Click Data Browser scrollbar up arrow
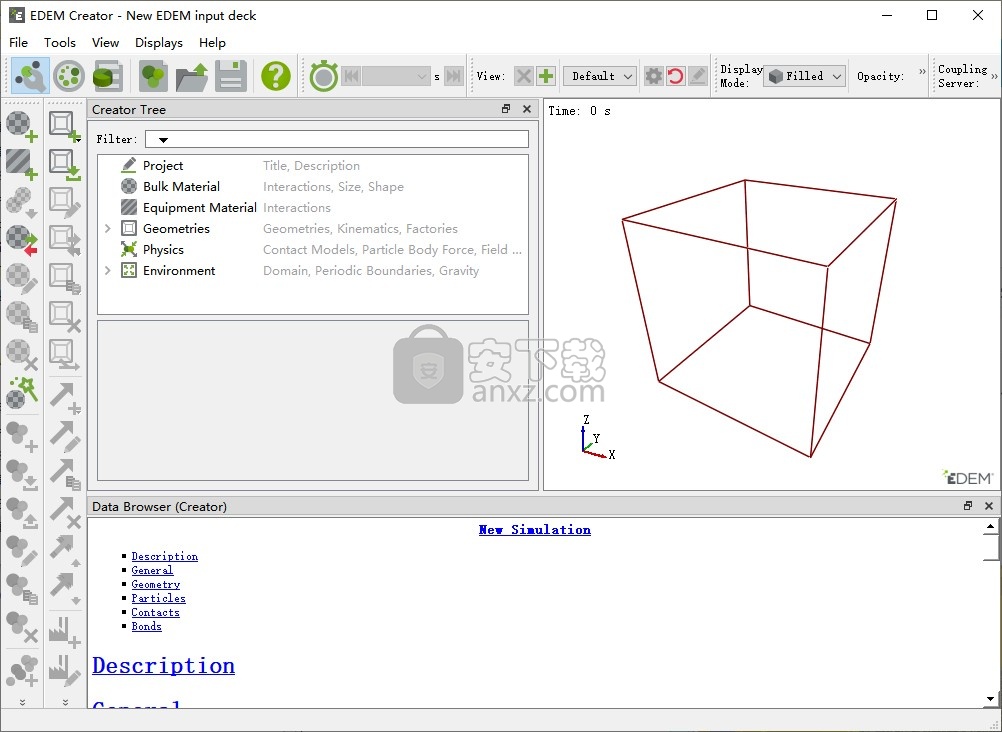The image size is (1002, 732). [x=990, y=527]
